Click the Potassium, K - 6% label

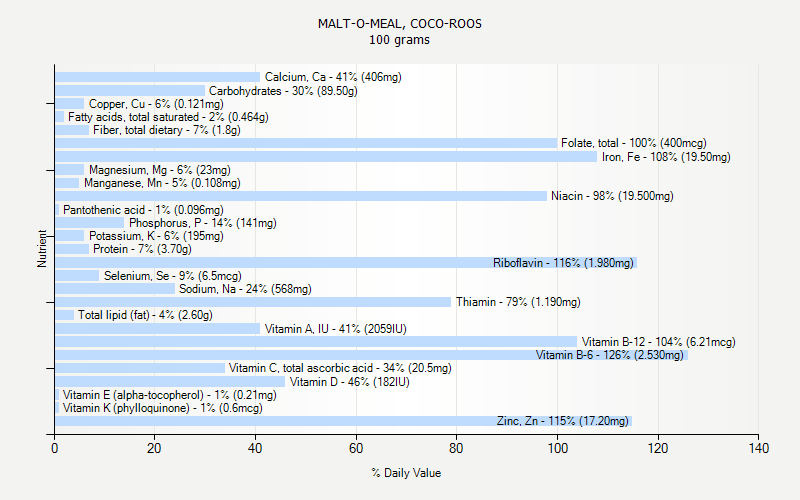pyautogui.click(x=156, y=236)
